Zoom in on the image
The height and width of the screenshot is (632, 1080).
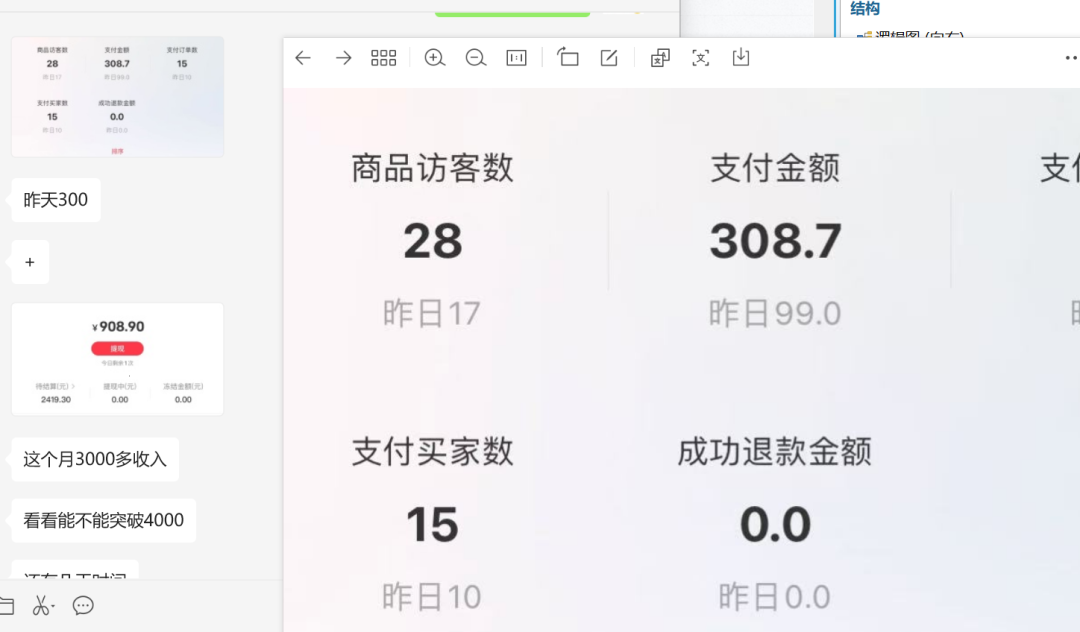tap(435, 58)
